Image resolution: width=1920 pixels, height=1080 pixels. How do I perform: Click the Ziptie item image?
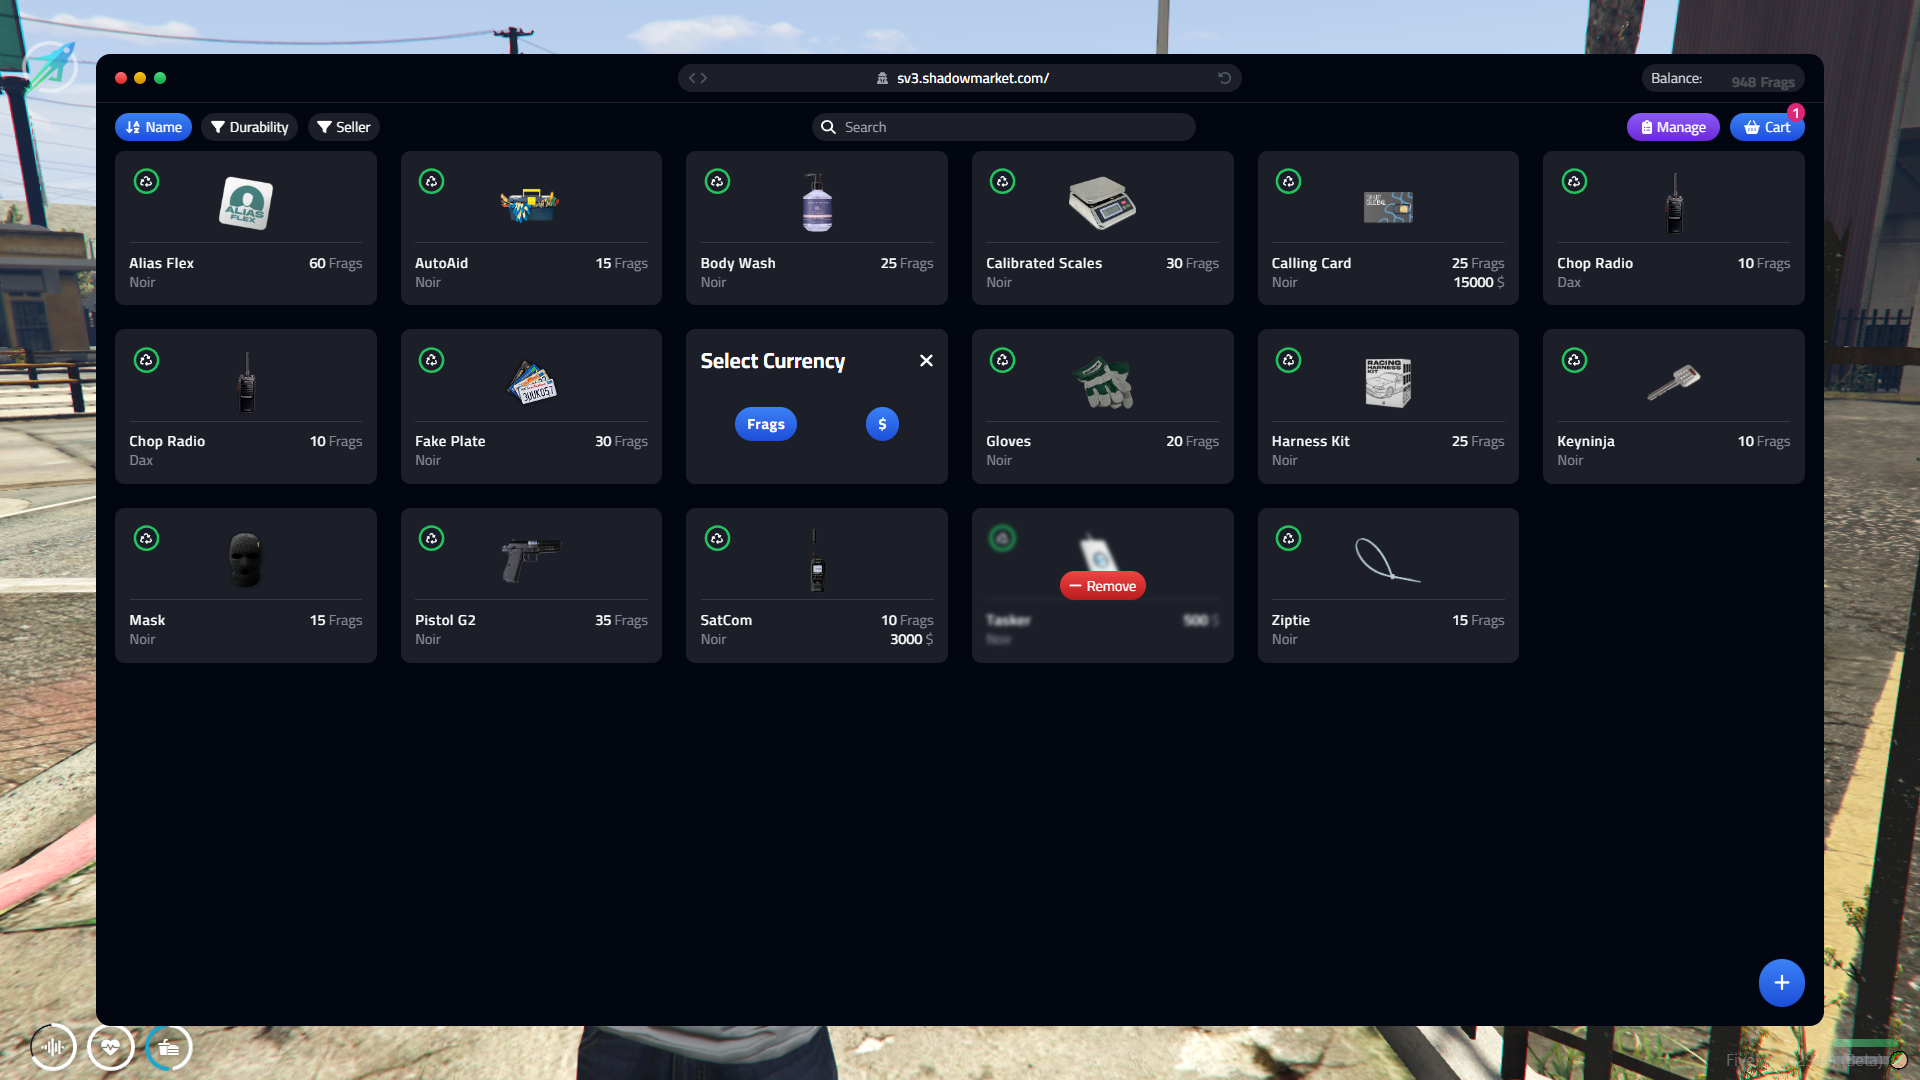[x=1388, y=560]
